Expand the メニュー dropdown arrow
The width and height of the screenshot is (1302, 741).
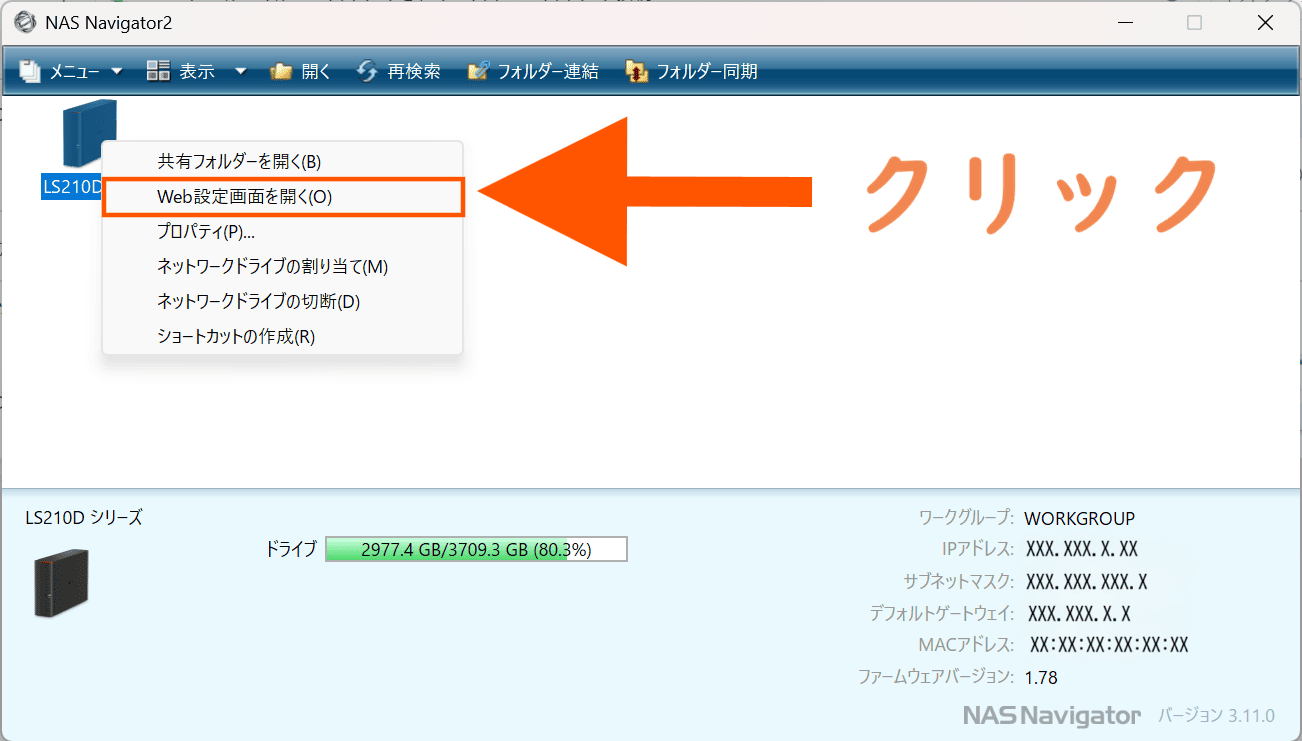coord(116,71)
